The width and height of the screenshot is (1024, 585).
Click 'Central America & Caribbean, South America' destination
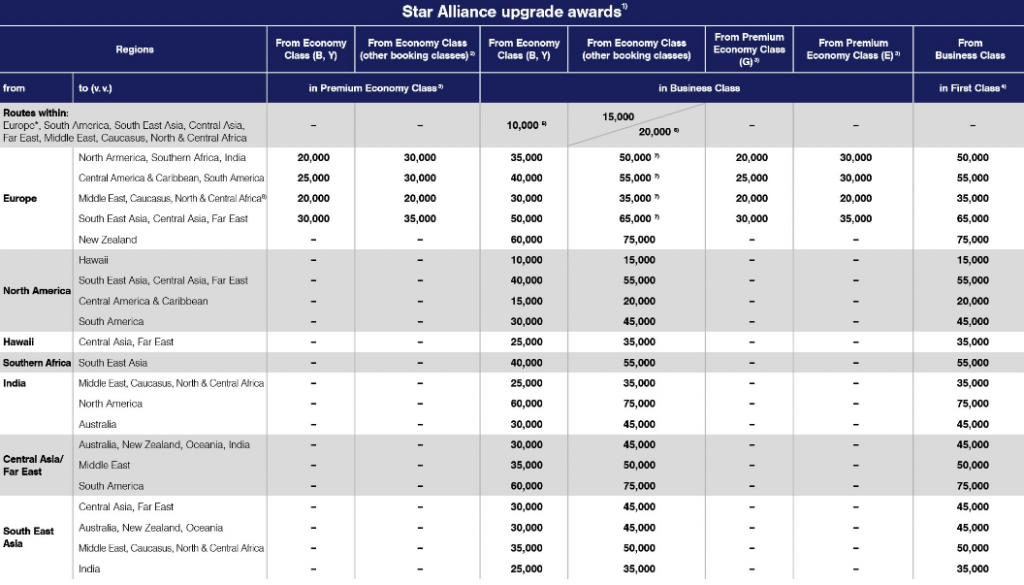pyautogui.click(x=171, y=178)
